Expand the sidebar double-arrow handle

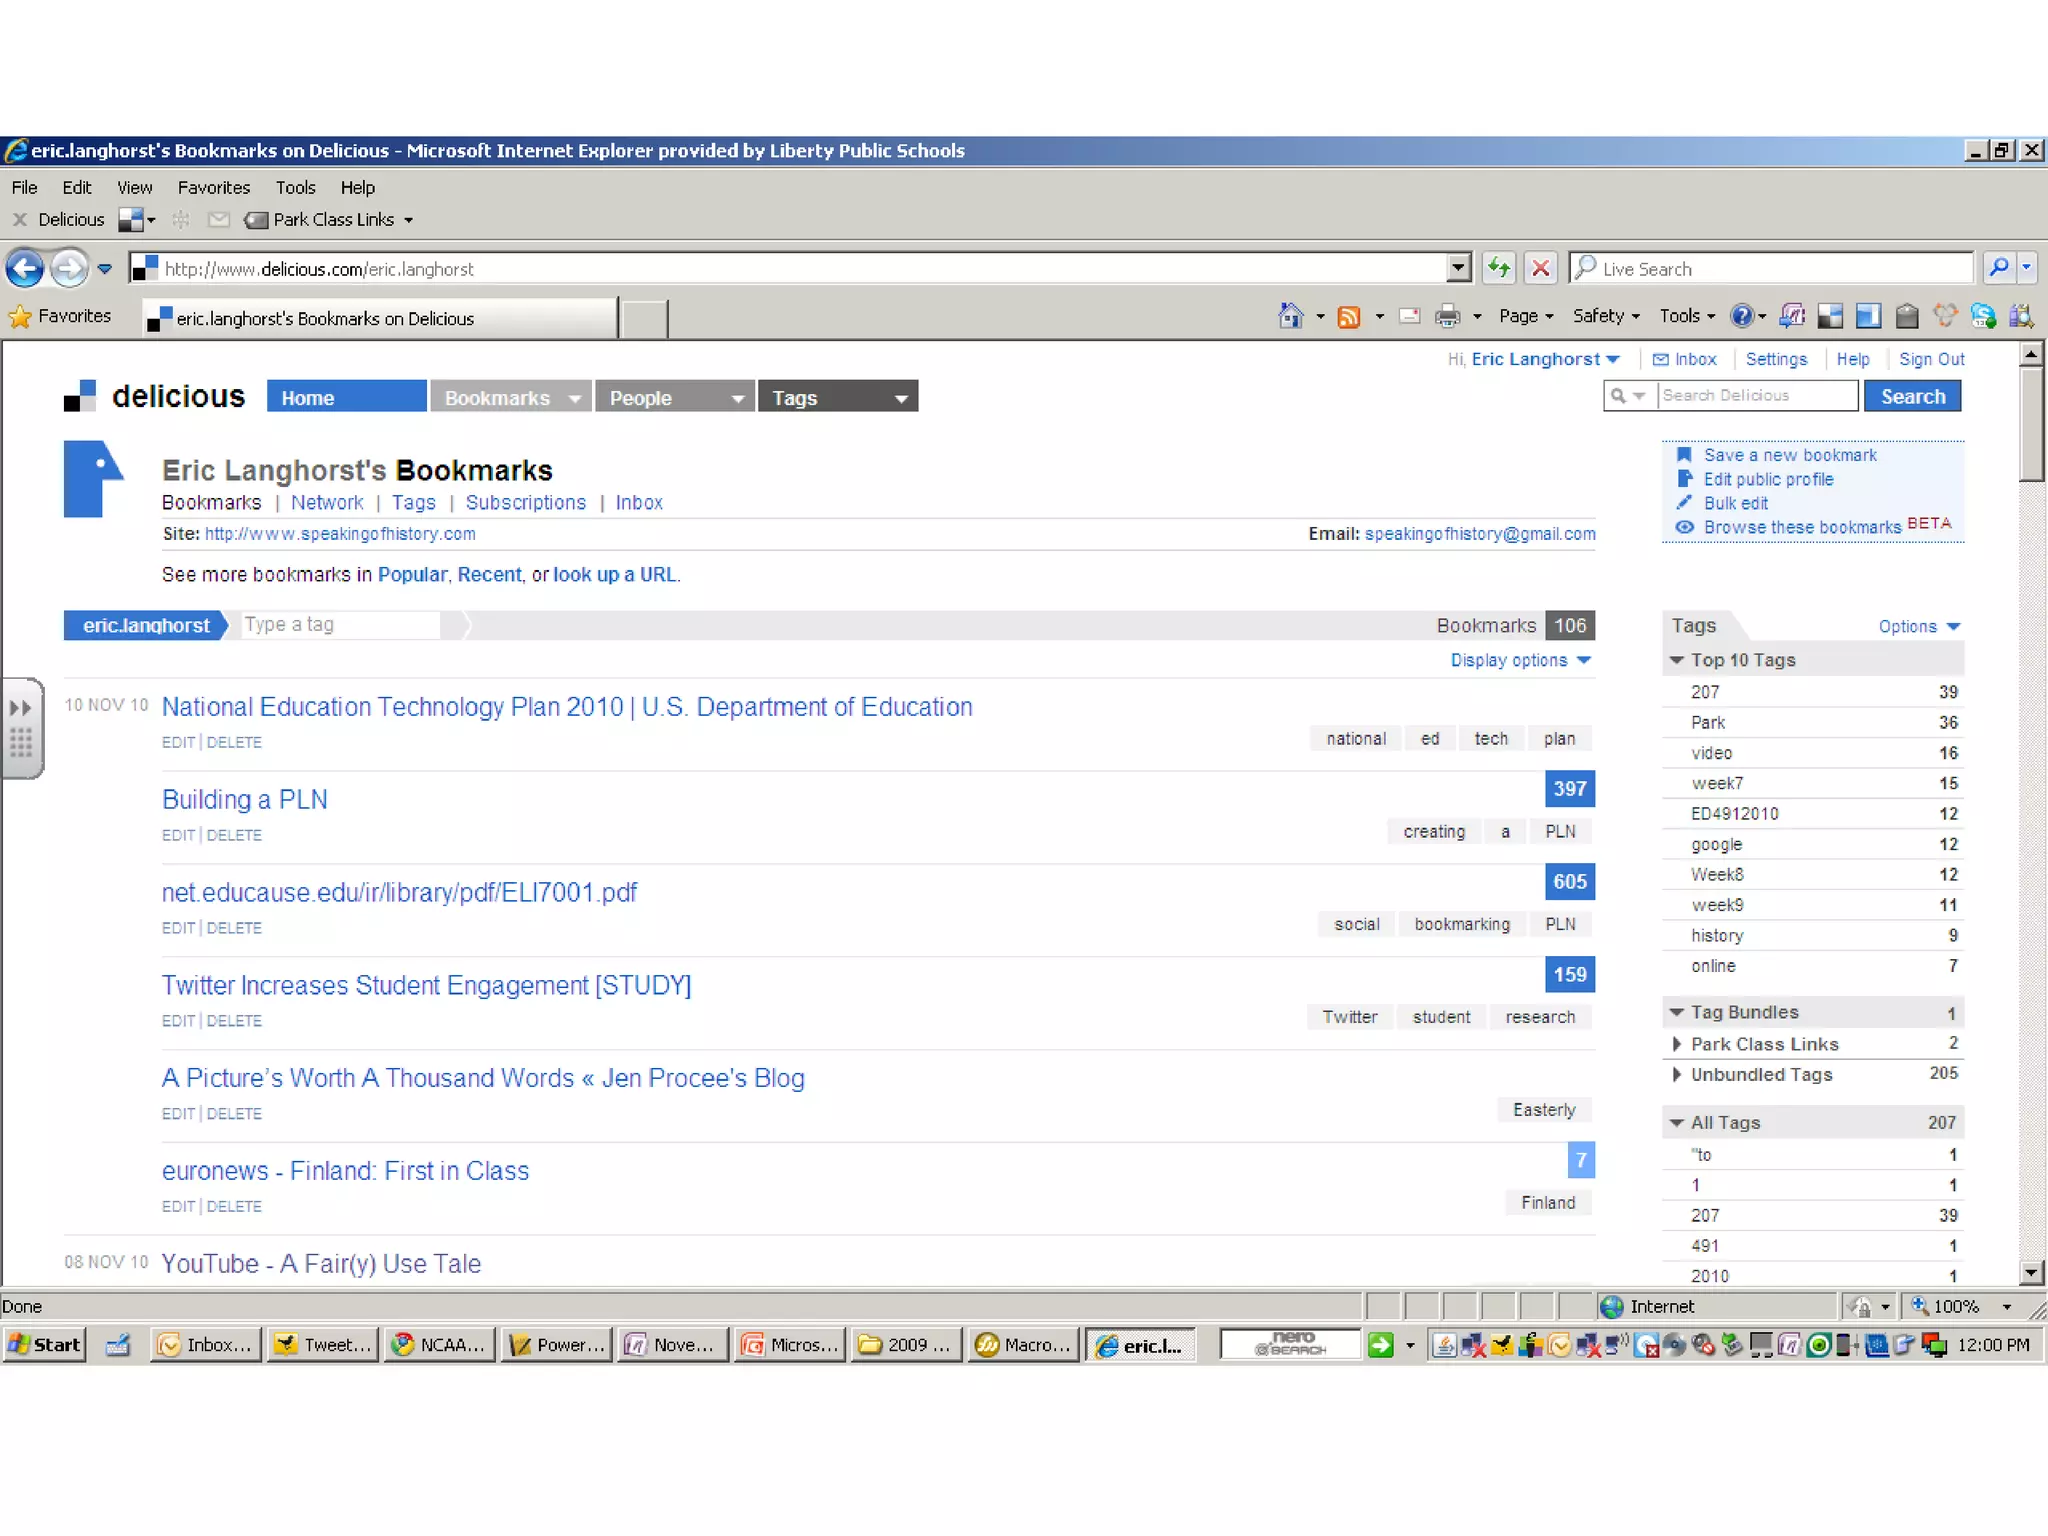coord(20,708)
